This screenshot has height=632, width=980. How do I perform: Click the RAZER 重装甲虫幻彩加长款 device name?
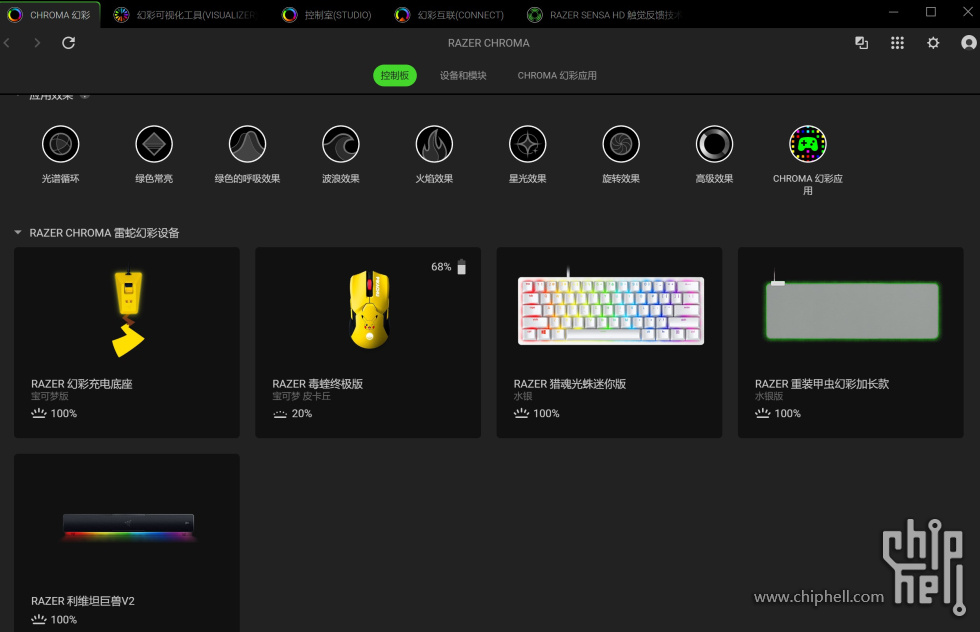(821, 384)
